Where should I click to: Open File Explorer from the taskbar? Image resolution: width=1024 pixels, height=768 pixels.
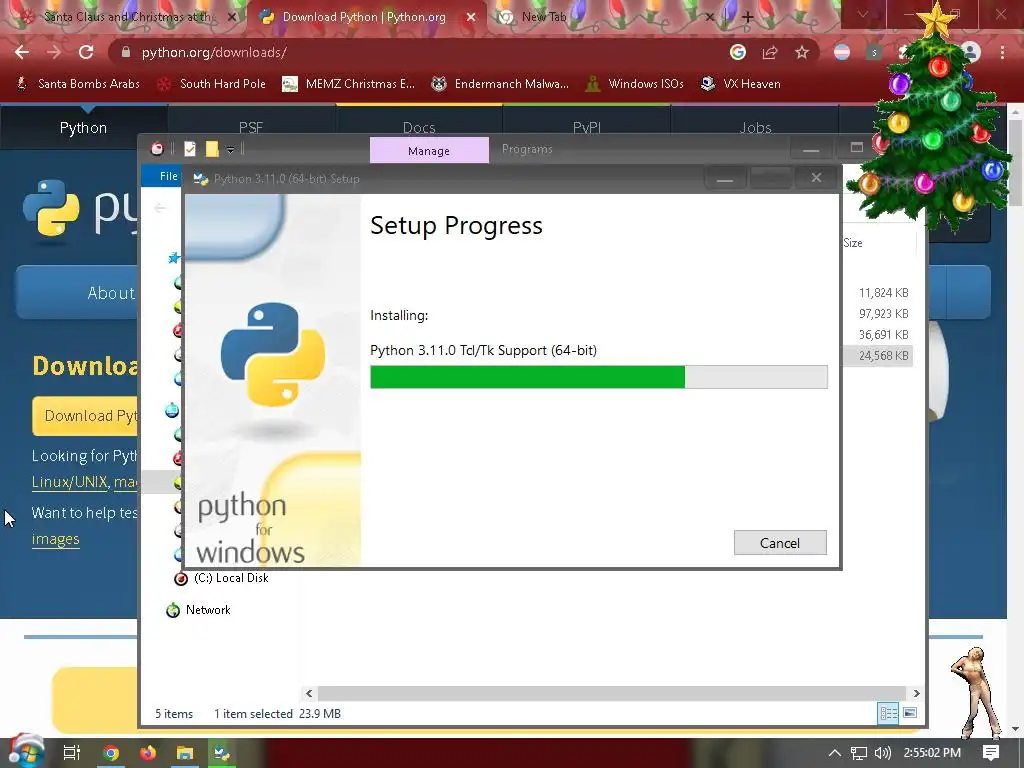pyautogui.click(x=185, y=753)
